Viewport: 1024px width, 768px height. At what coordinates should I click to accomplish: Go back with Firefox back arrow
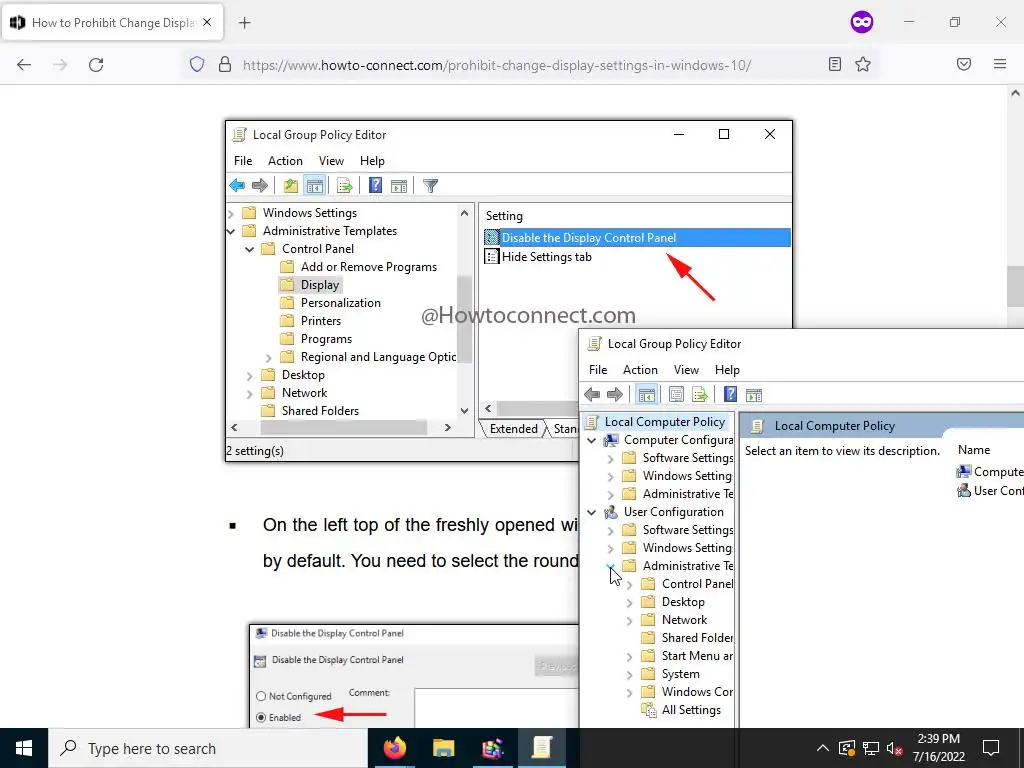(x=24, y=64)
